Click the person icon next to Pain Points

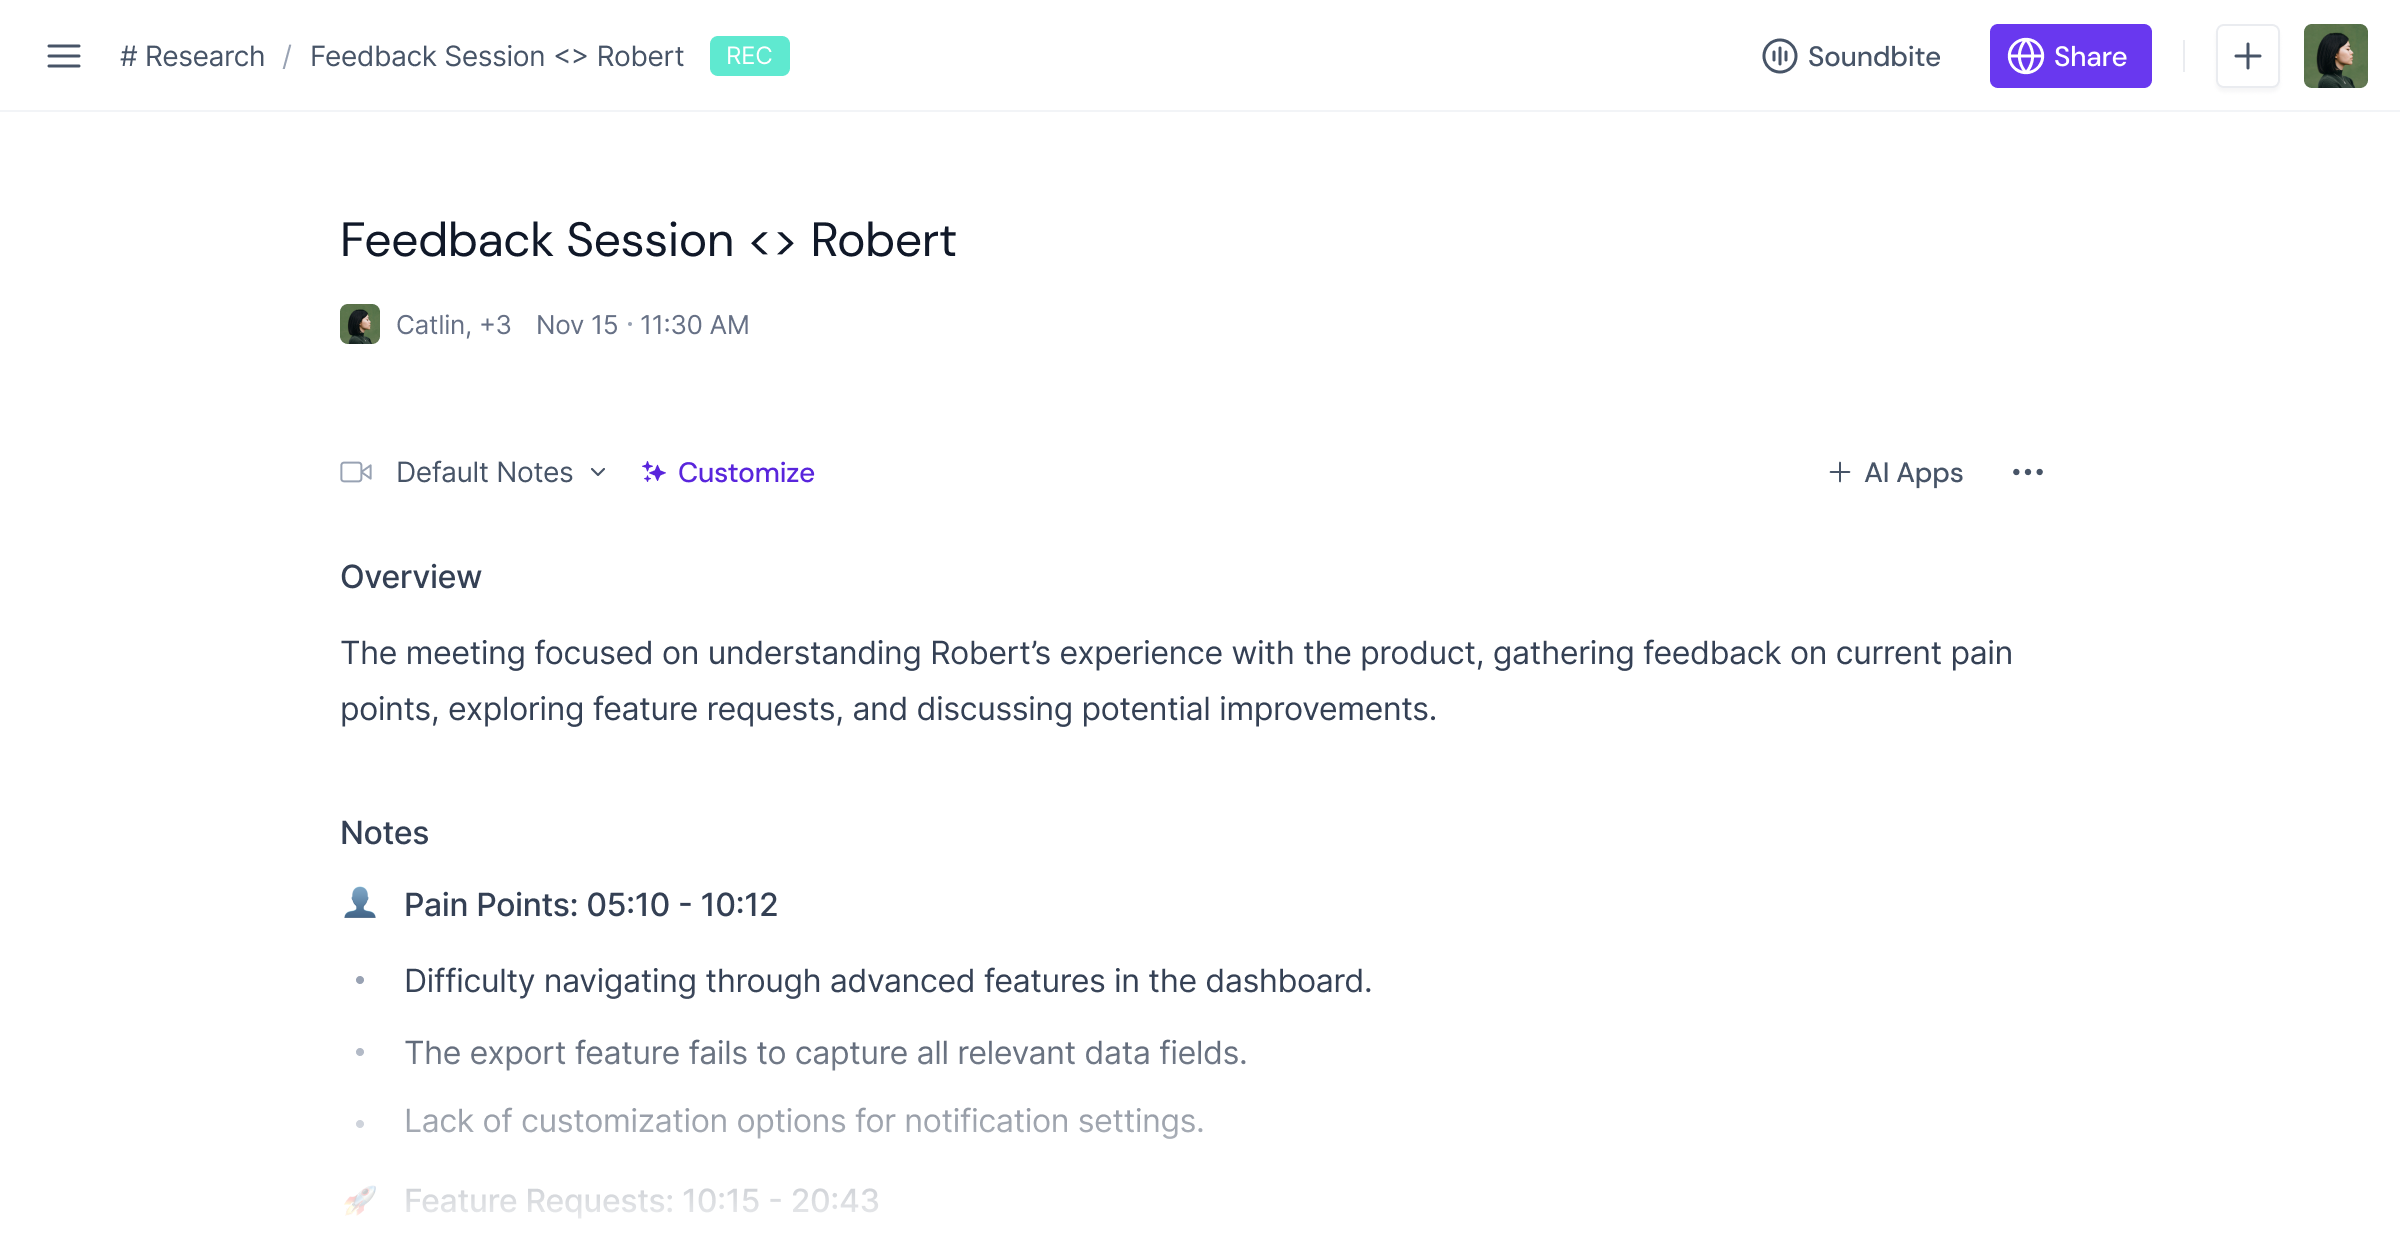[x=361, y=902]
